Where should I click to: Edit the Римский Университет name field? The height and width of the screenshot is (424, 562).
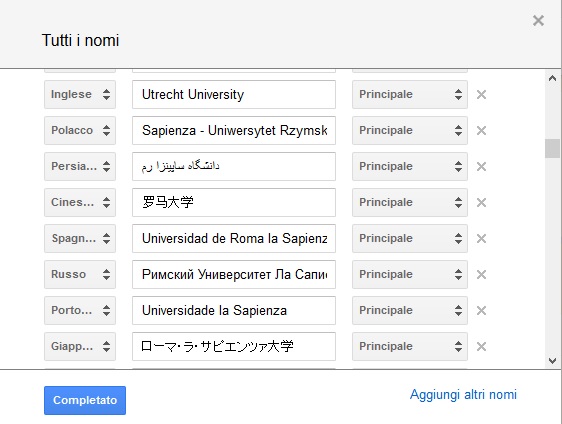234,275
